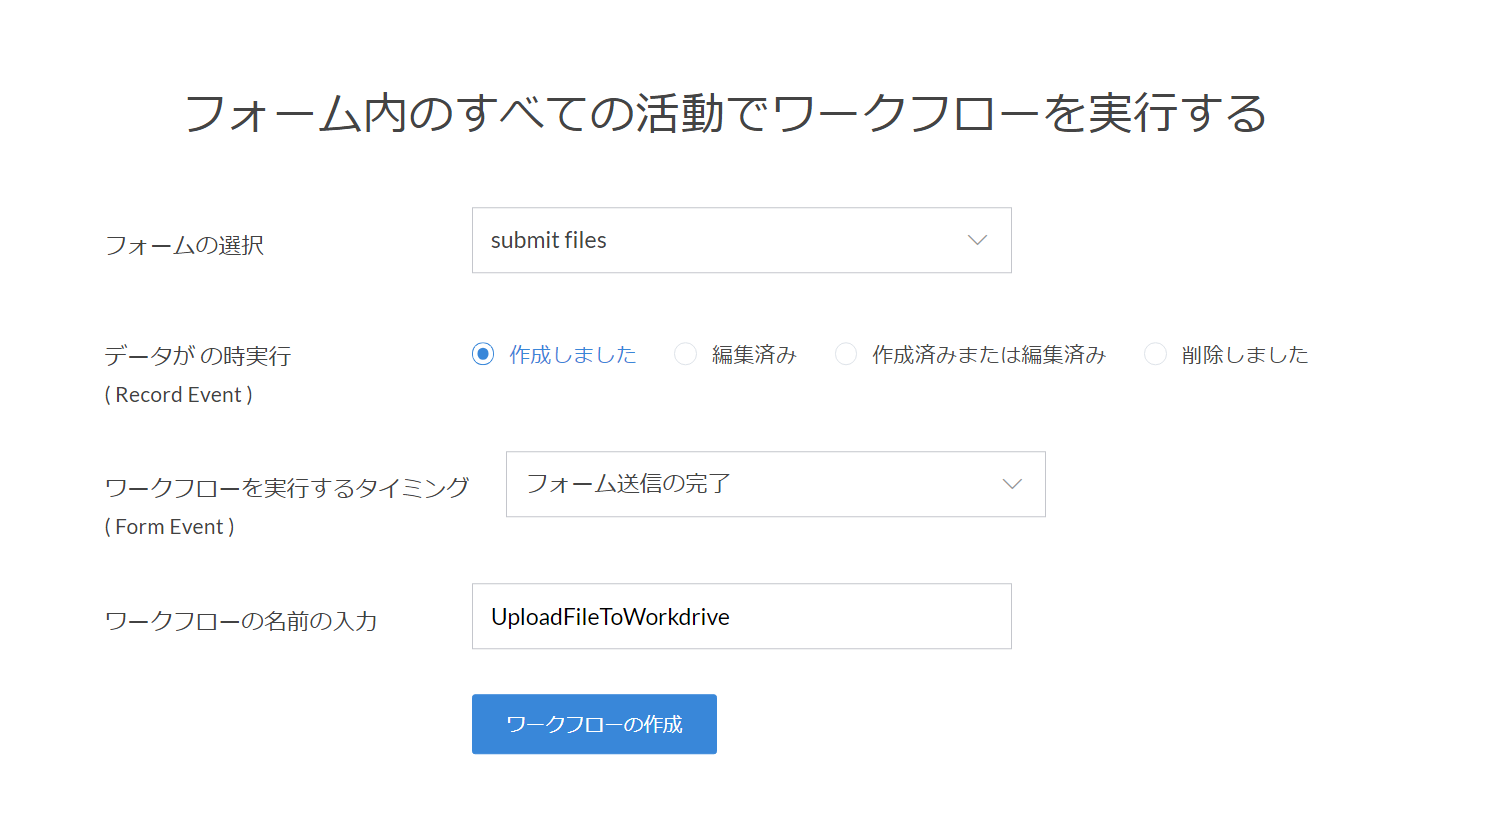The image size is (1503, 829).
Task: Click the 削除しました option label text
Action: tap(1244, 355)
